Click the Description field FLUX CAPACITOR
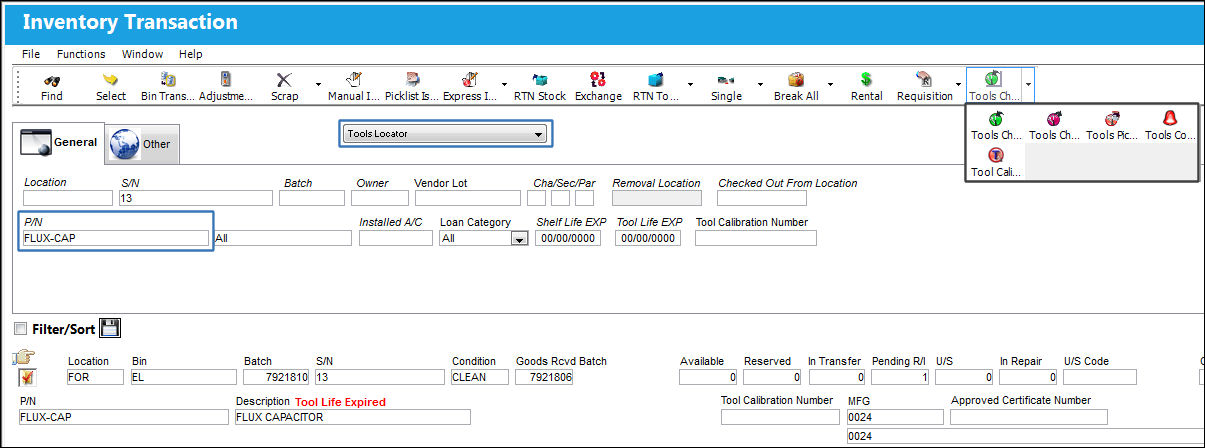Viewport: 1205px width, 448px height. pos(352,417)
